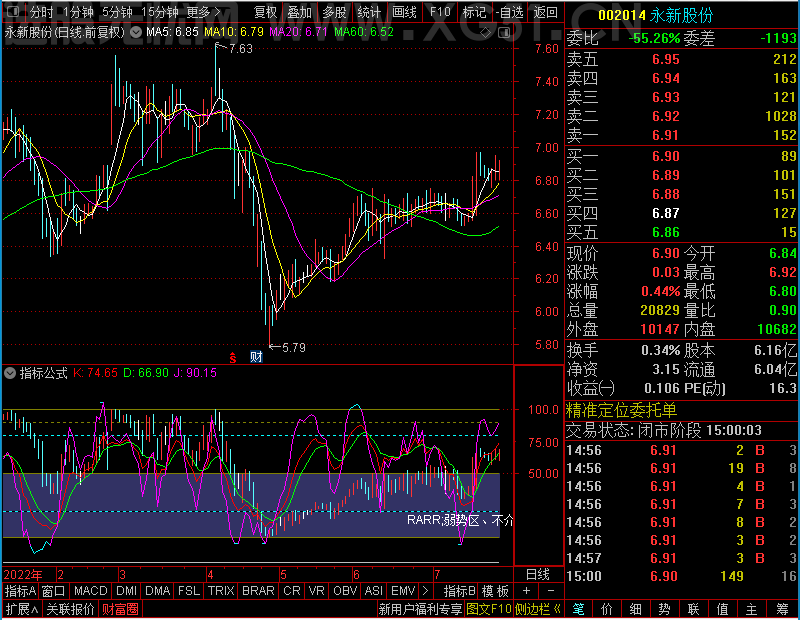The width and height of the screenshot is (800, 620).
Task: Select the EMV indicator
Action: point(403,591)
